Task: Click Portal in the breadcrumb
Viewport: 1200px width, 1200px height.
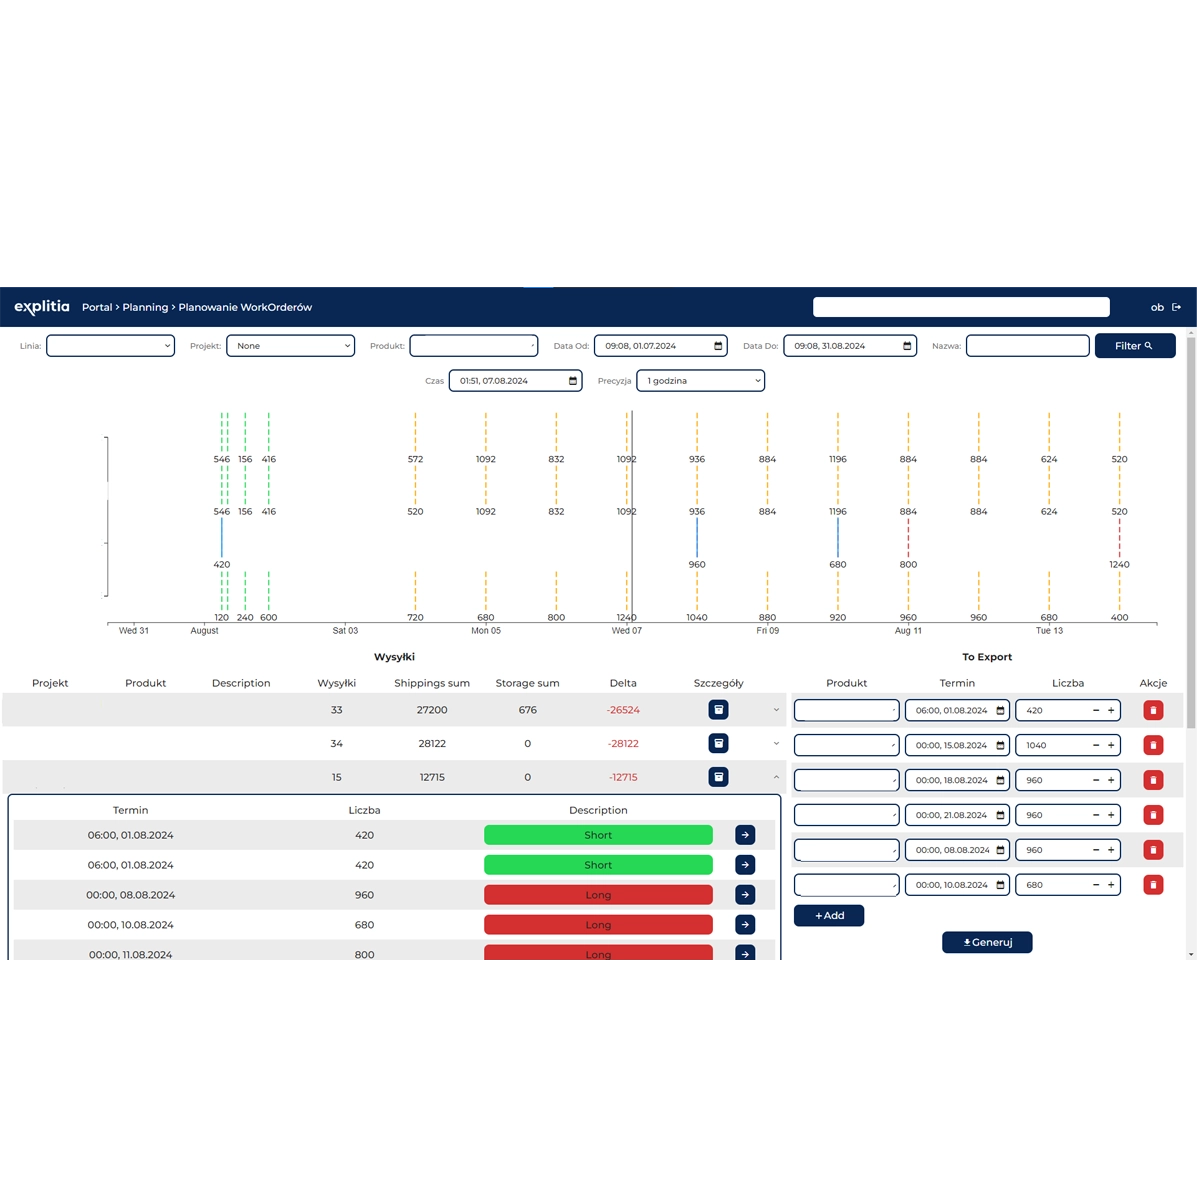Action: click(x=97, y=307)
